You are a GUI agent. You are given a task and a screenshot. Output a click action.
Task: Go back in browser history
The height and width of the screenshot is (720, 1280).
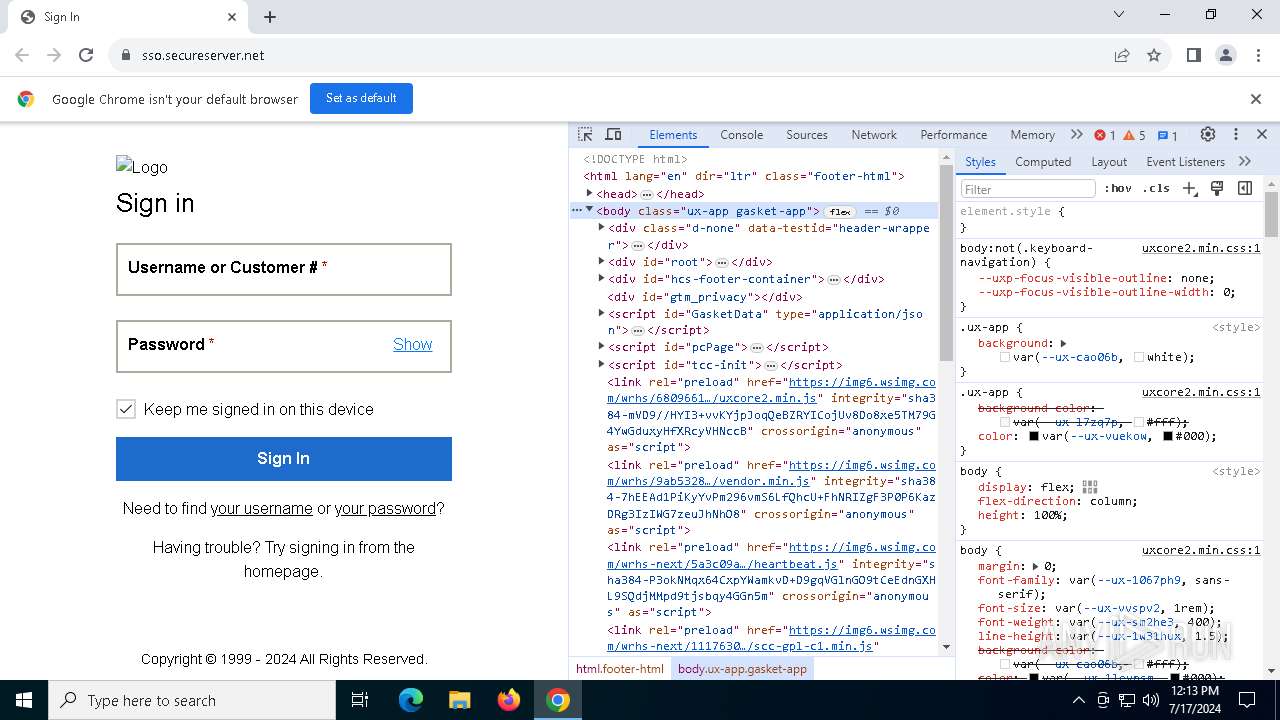[22, 55]
